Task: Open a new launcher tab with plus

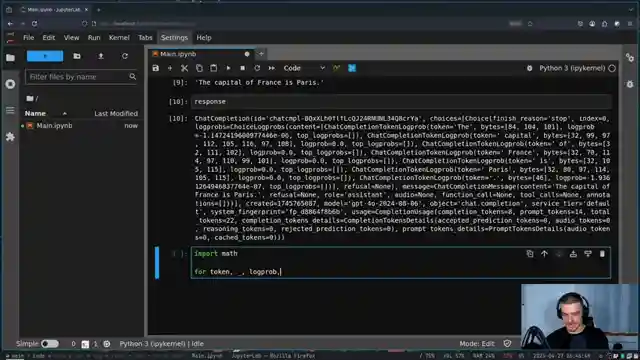Action: pos(261,54)
